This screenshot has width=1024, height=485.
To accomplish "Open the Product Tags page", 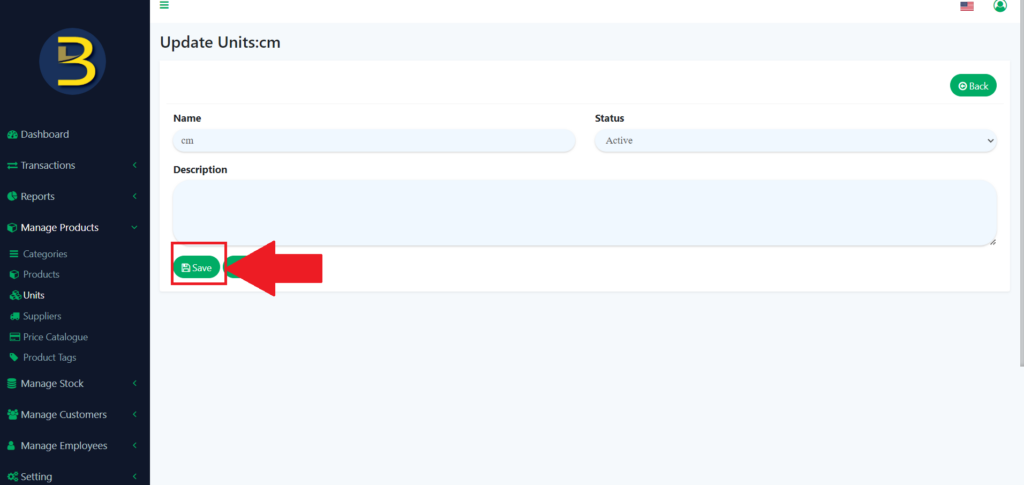I will (49, 357).
